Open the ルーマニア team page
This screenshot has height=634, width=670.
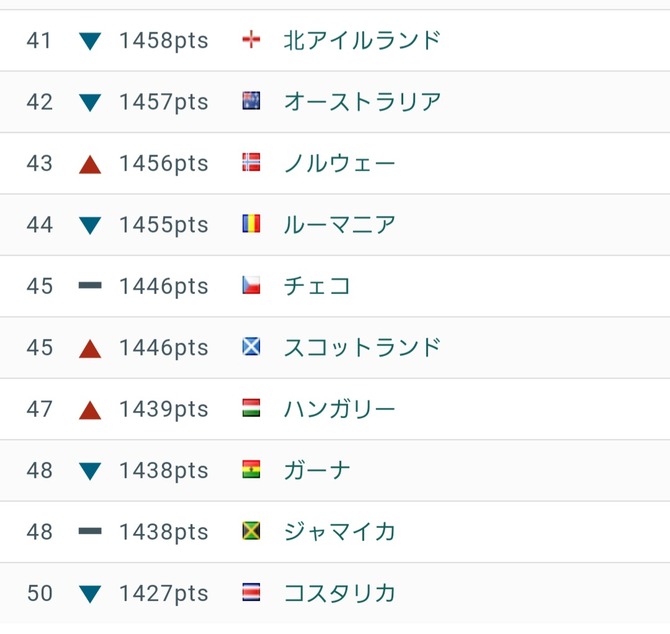click(x=340, y=225)
